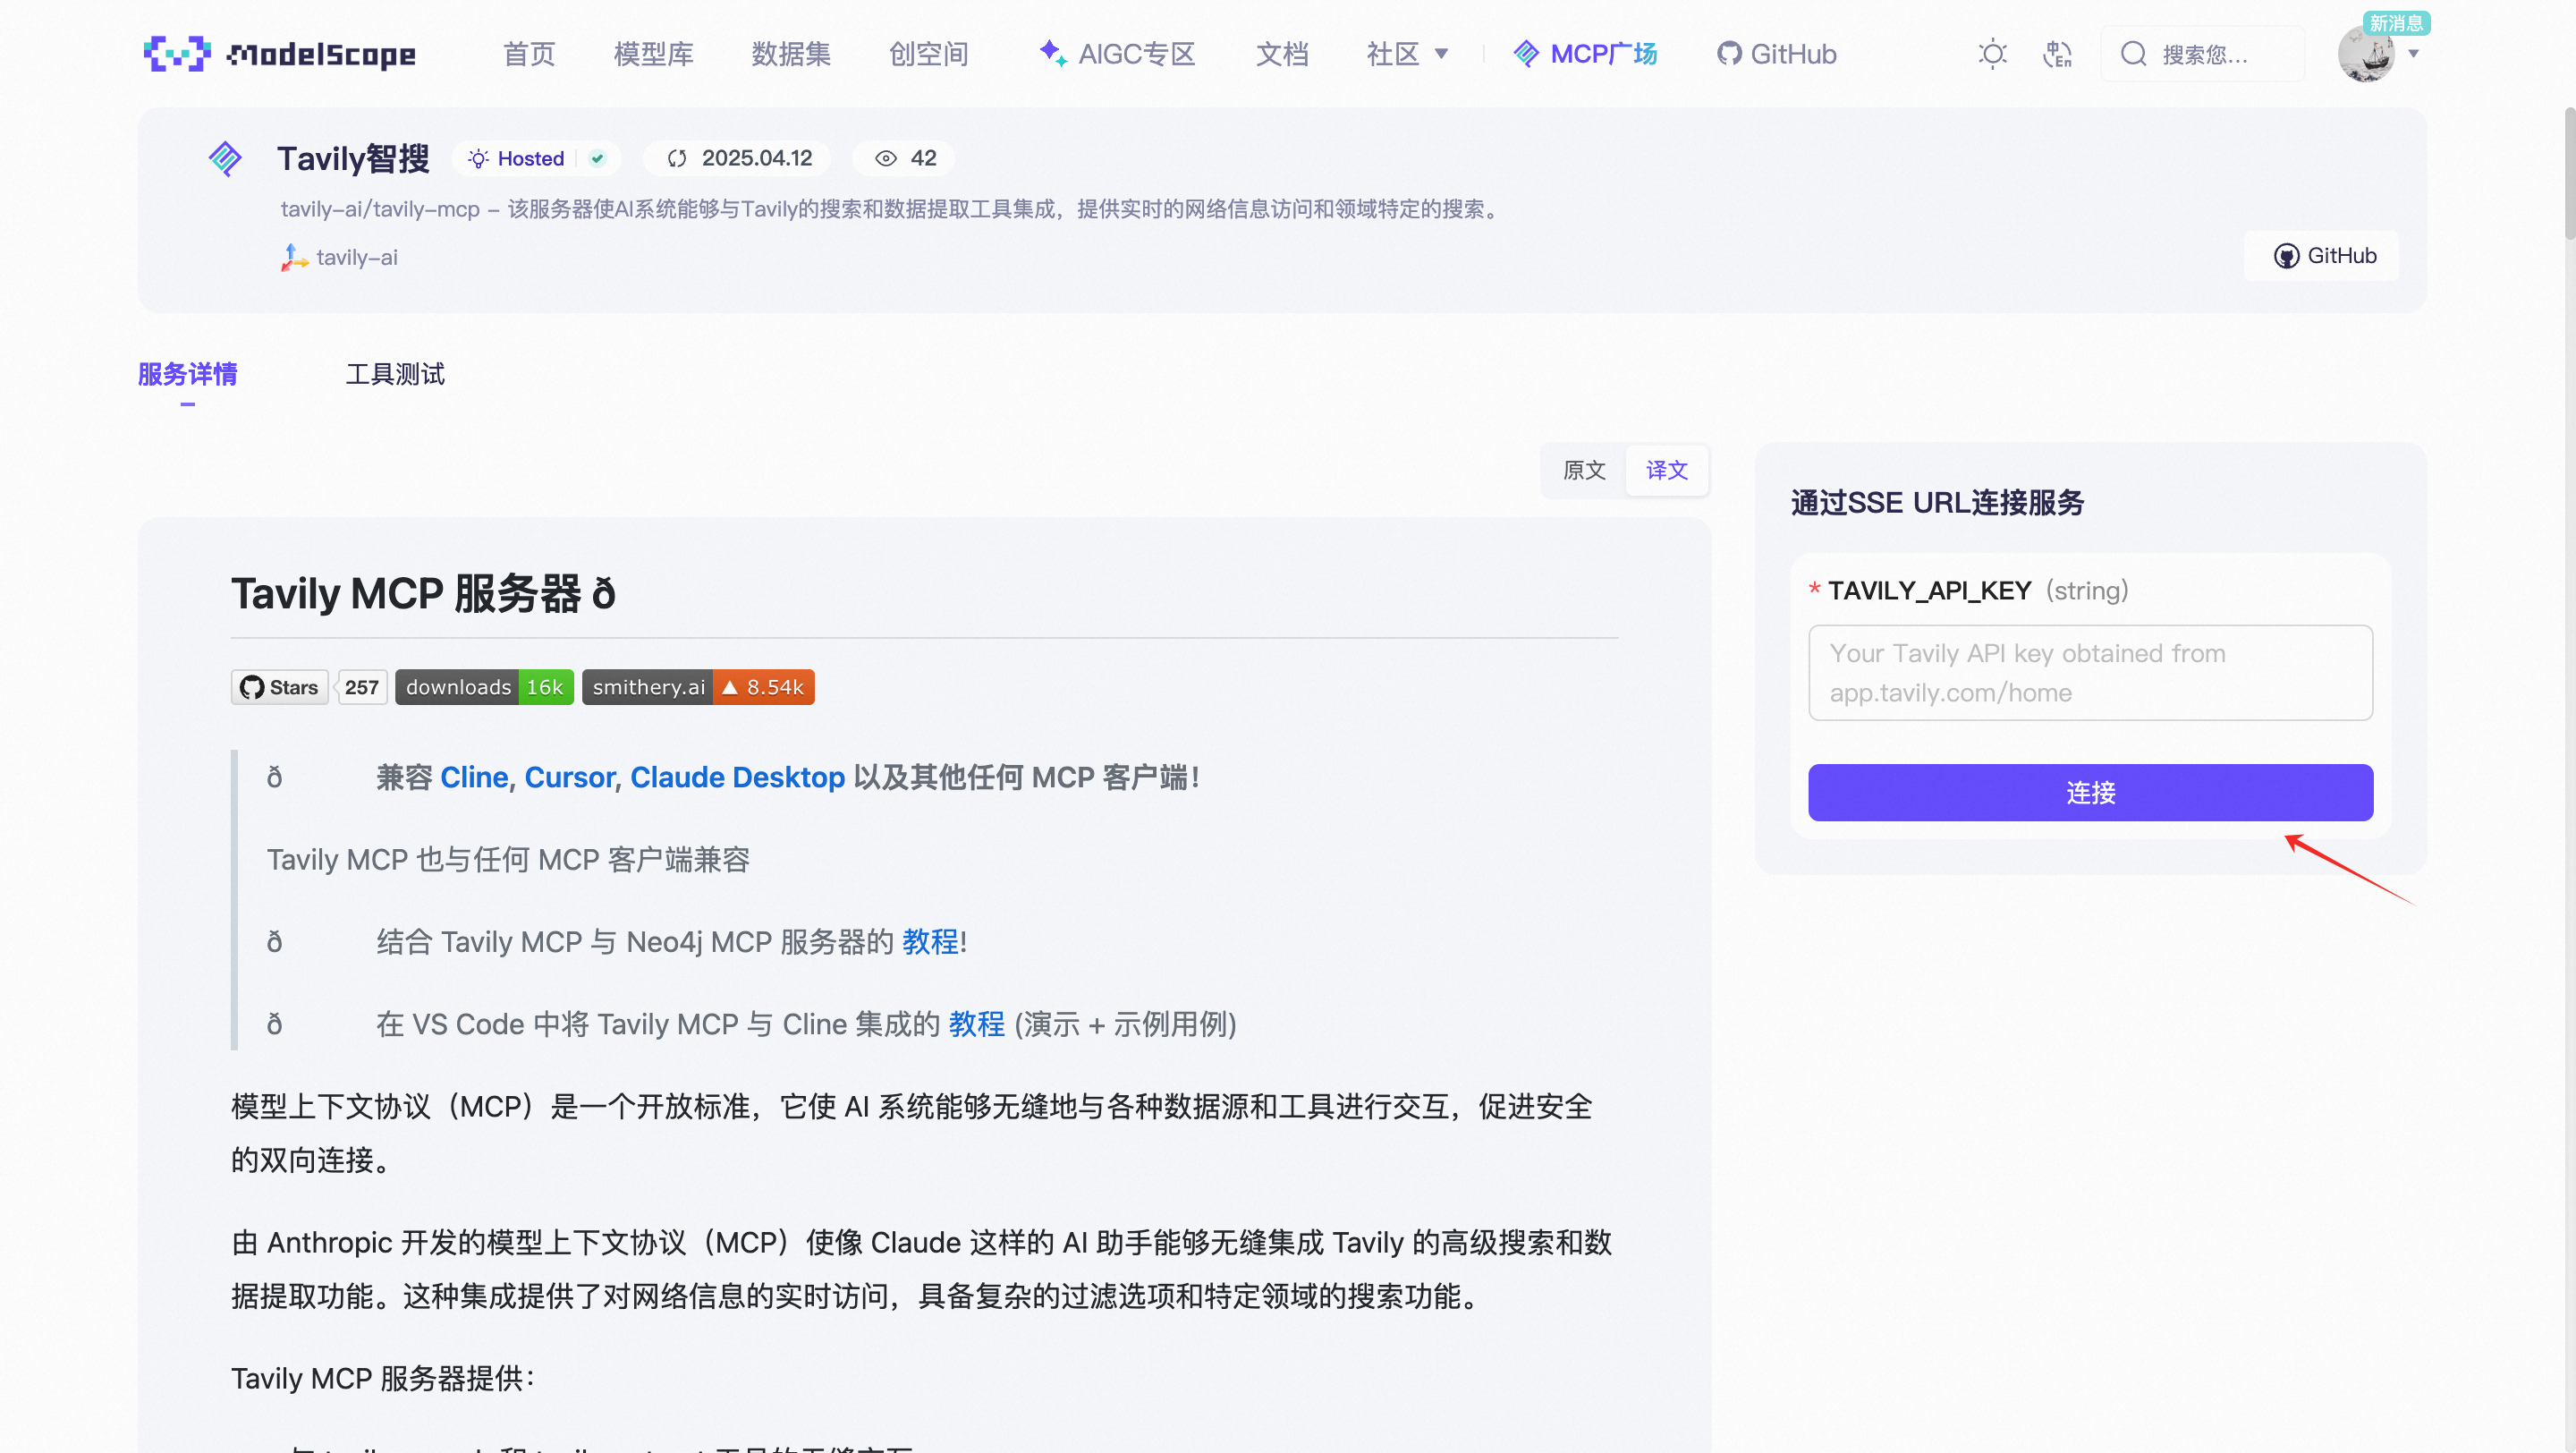This screenshot has width=2576, height=1453.
Task: Toggle to 原文 original text
Action: [x=1584, y=470]
